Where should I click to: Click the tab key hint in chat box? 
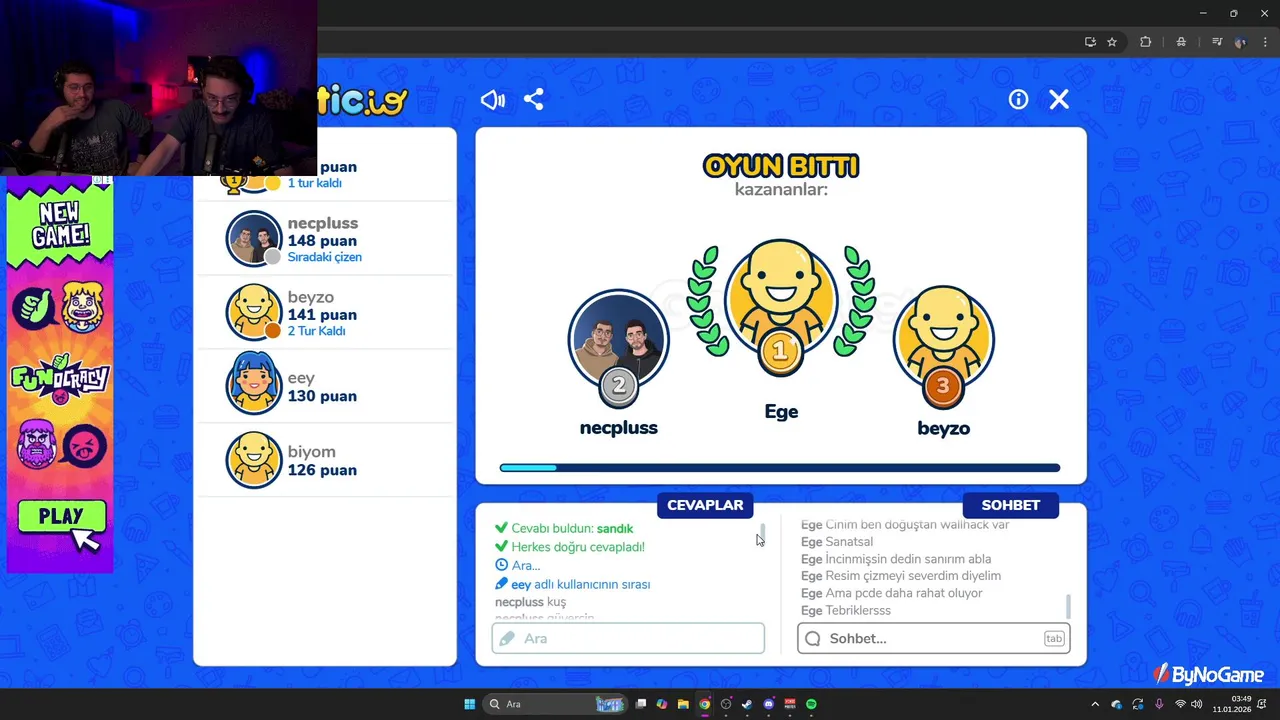tap(1054, 638)
